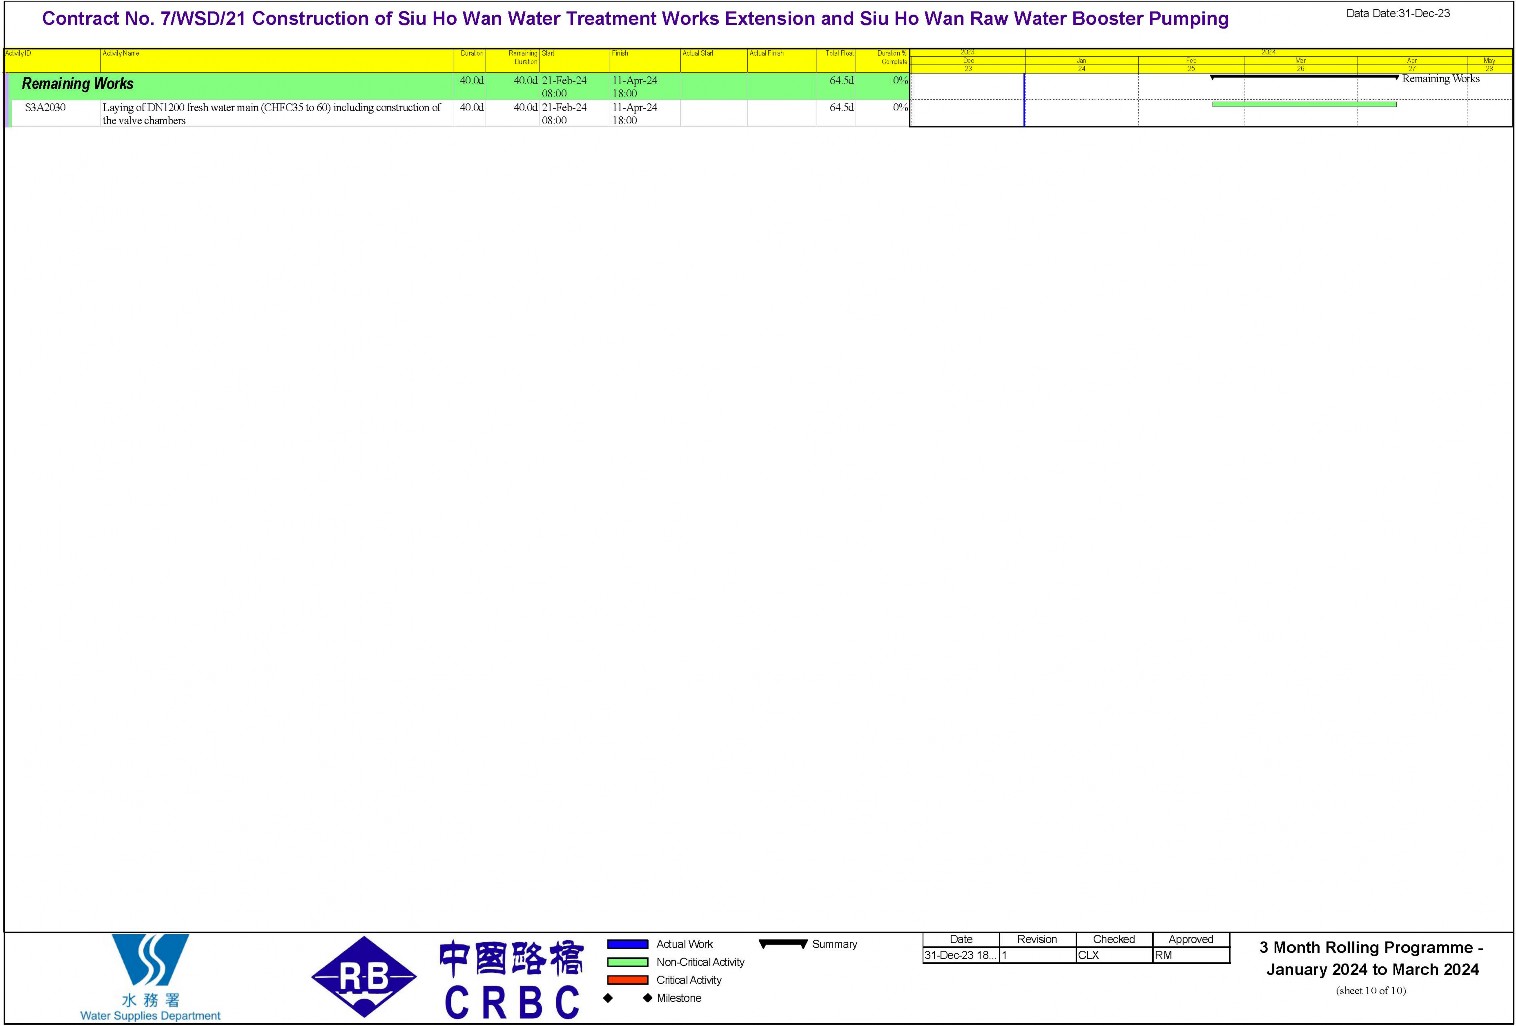Click the Milestone diamond beside the Milestone label

click(648, 998)
